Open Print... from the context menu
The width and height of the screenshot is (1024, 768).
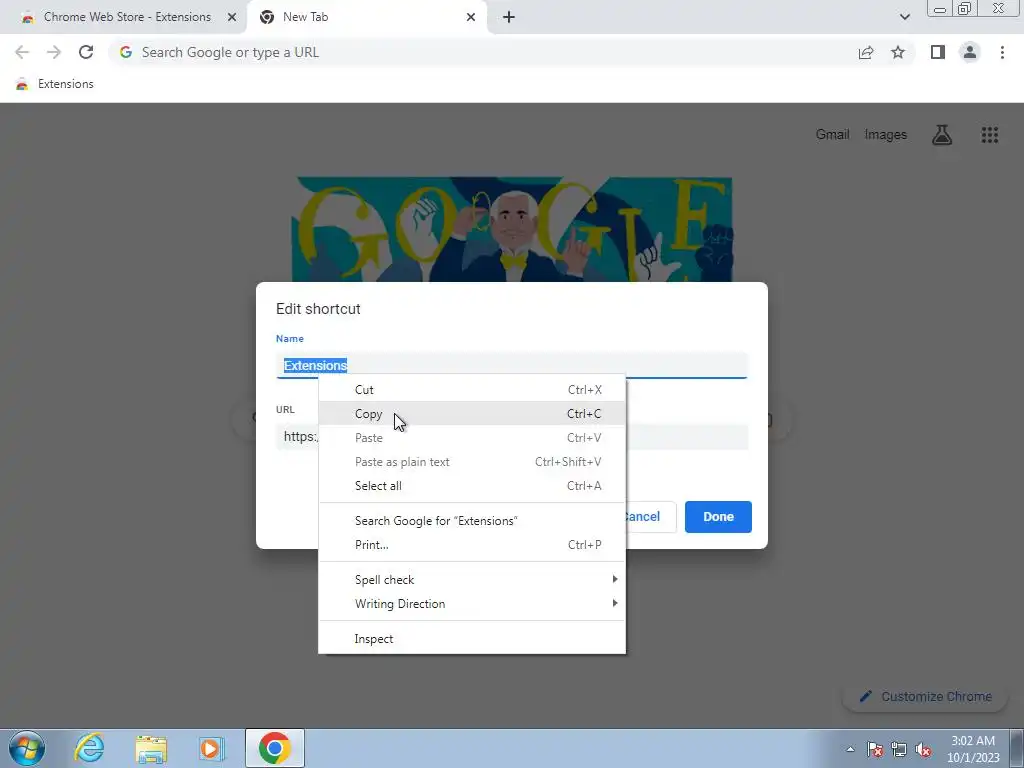(472, 545)
